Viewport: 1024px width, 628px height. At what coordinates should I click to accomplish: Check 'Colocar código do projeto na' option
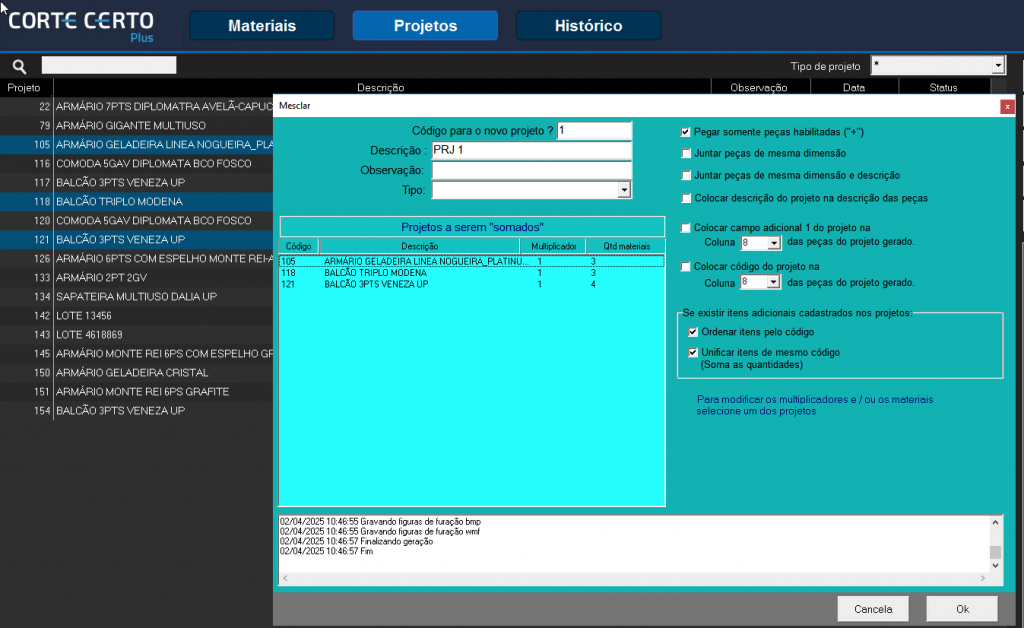685,266
